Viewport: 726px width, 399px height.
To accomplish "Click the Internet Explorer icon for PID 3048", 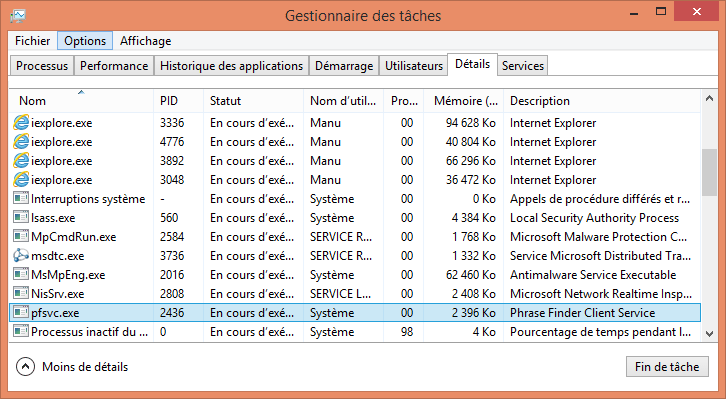I will point(21,180).
